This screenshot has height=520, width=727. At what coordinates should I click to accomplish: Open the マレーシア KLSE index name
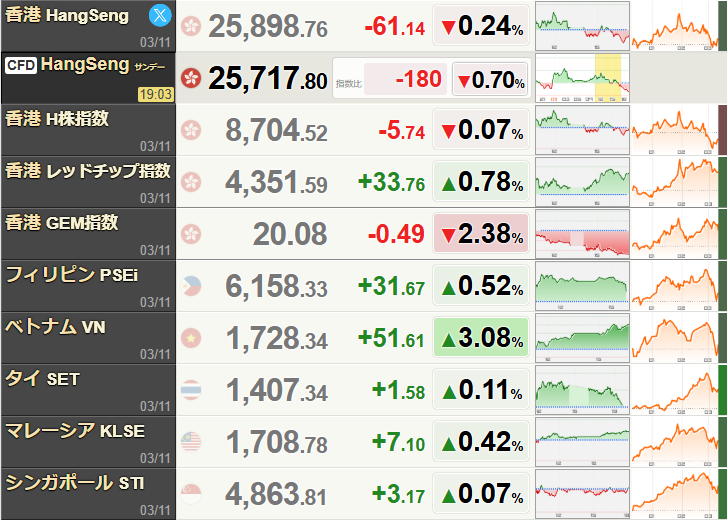(x=75, y=431)
